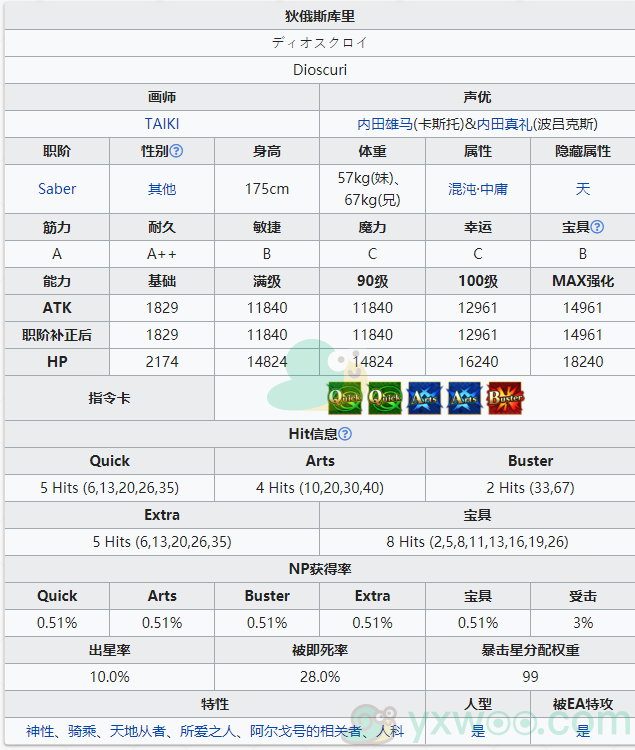
Task: Open the 人科 trait link
Action: coord(390,731)
